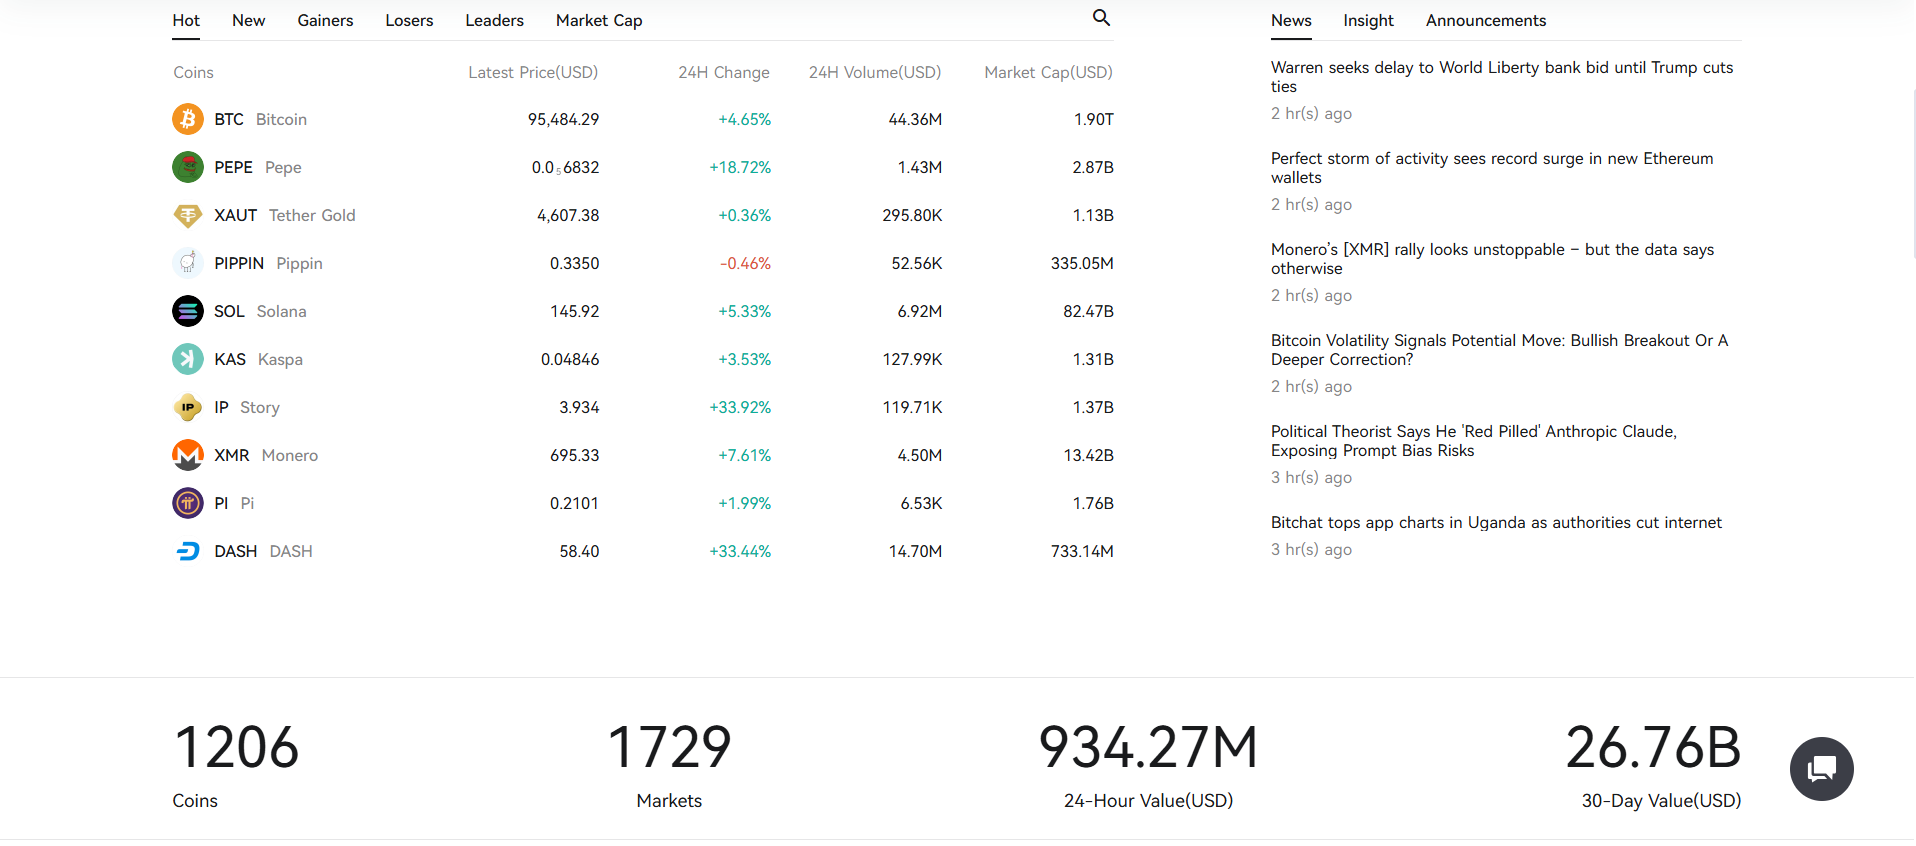Click the Tether Gold XAUT icon
Screen dimensions: 1916x846
(188, 215)
